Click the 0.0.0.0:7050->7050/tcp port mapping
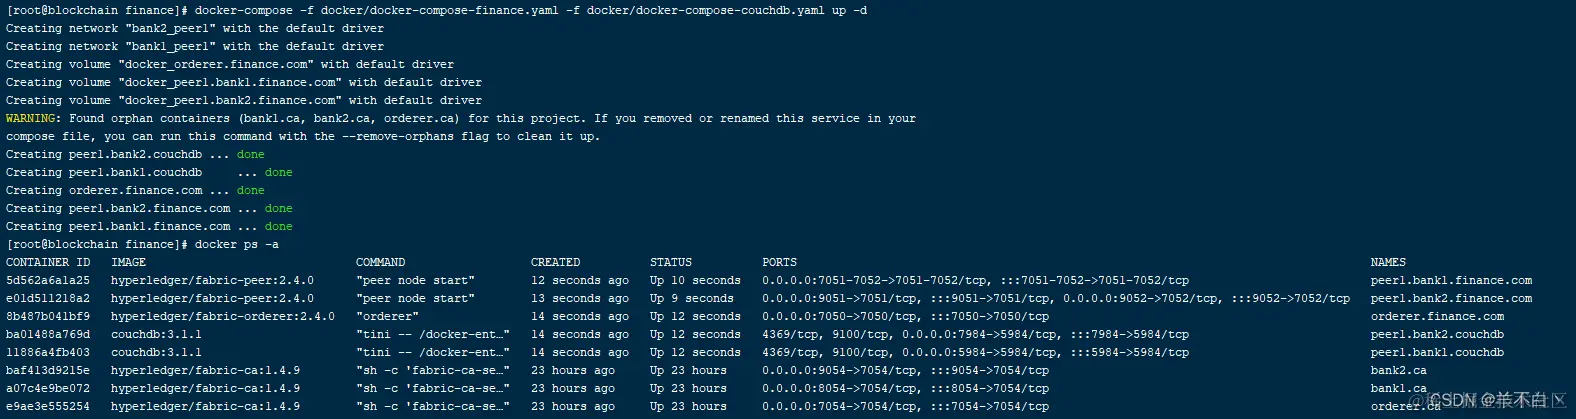 [x=840, y=316]
